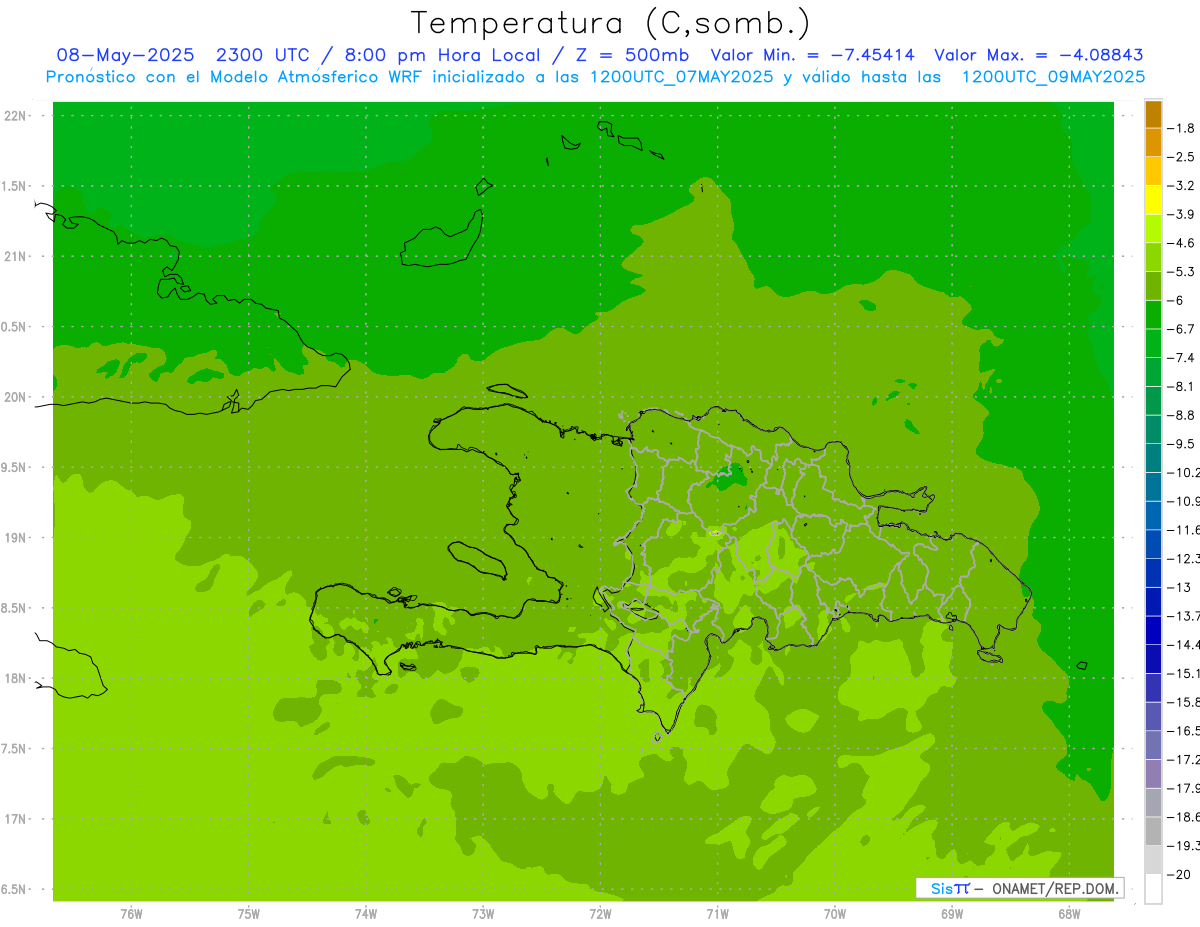Viewport: 1200px width, 927px height.
Task: Click the -13 color scale value
Action: (x=1179, y=587)
